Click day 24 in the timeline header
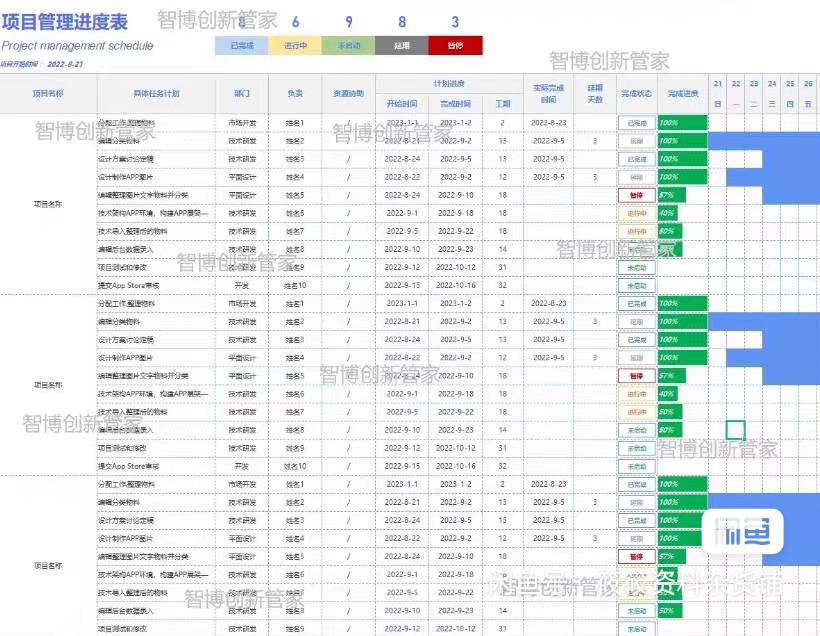Image resolution: width=820 pixels, height=636 pixels. tap(772, 84)
